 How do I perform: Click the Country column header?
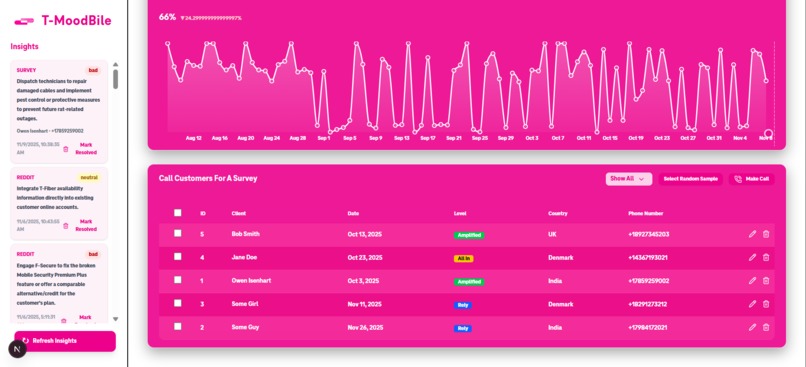point(558,213)
